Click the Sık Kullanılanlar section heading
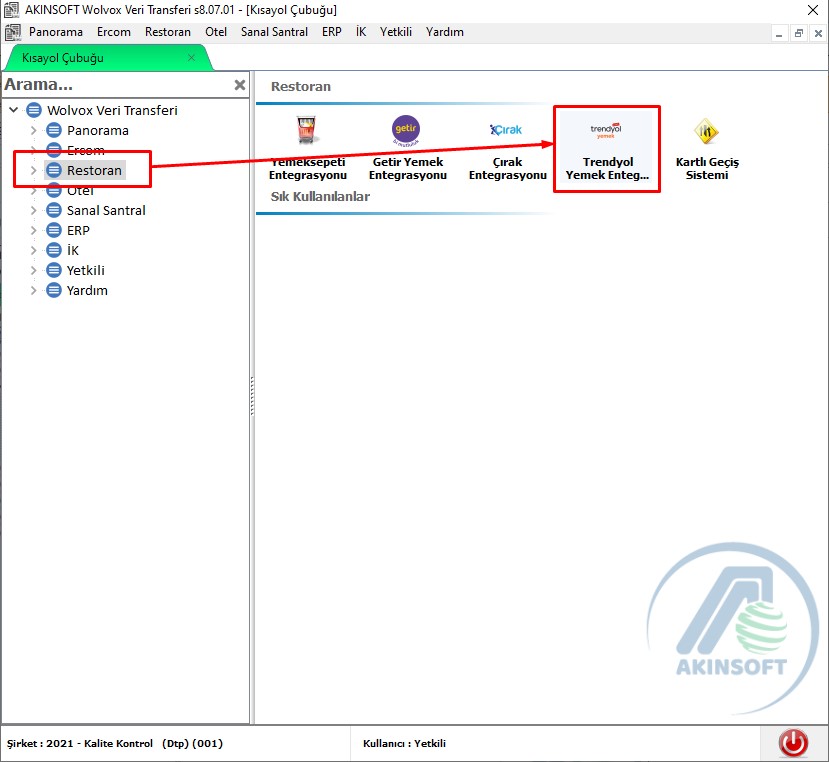Screen dimensions: 829x762 point(320,196)
